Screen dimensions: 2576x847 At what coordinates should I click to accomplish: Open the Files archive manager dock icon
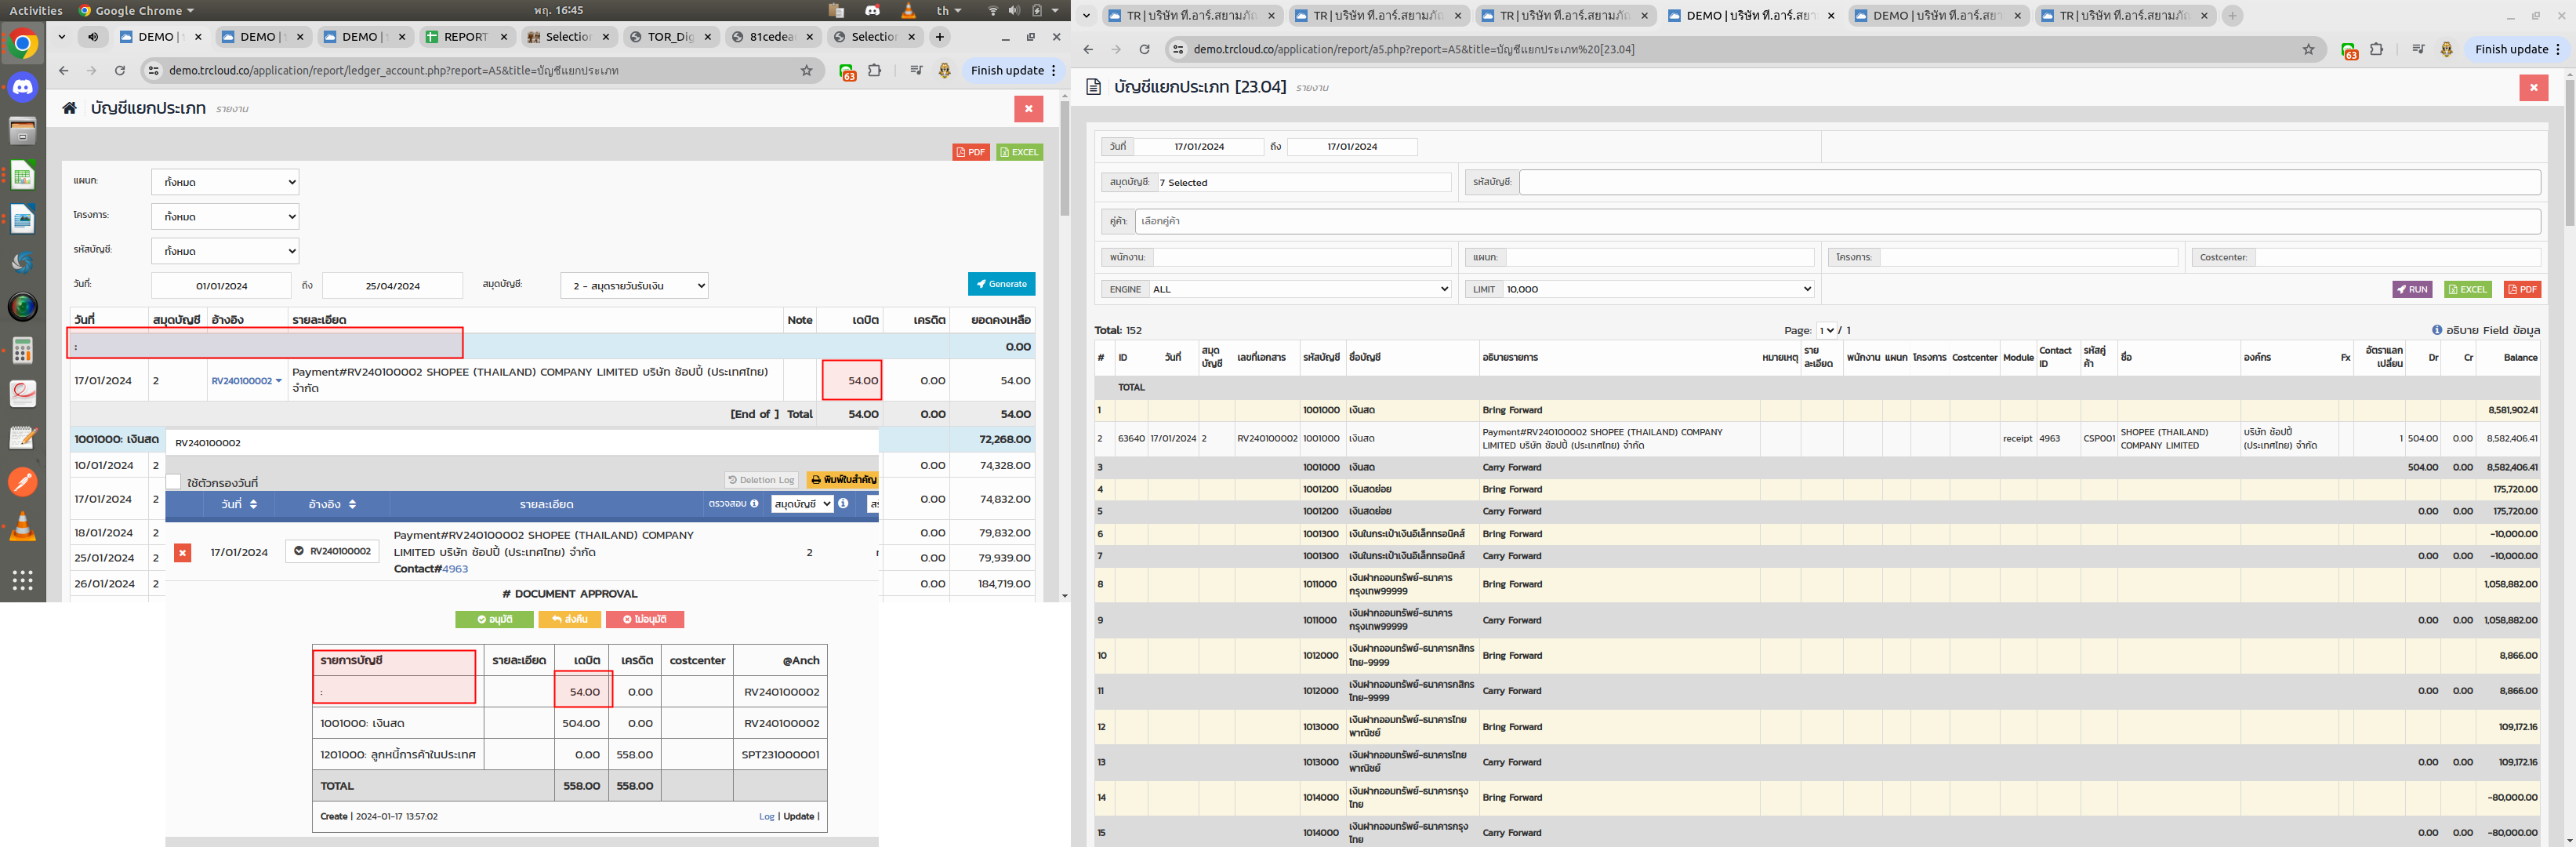click(x=22, y=131)
